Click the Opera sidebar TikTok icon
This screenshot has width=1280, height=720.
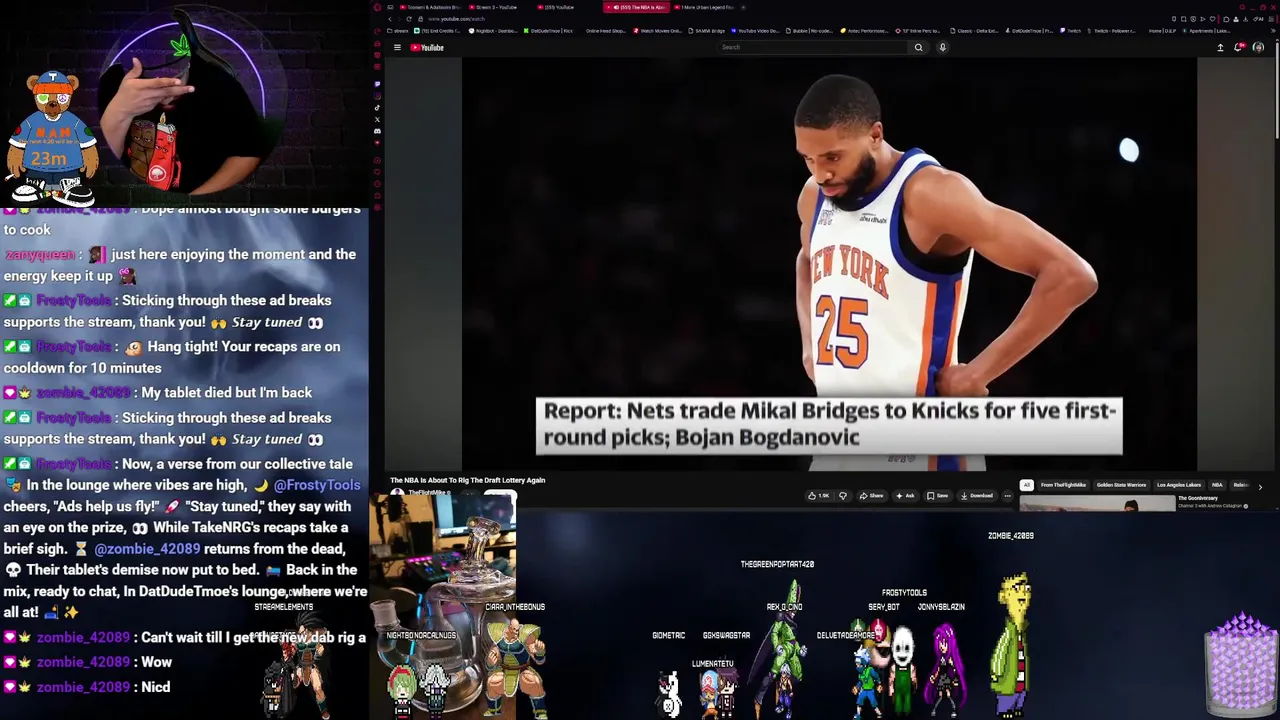pos(377,108)
